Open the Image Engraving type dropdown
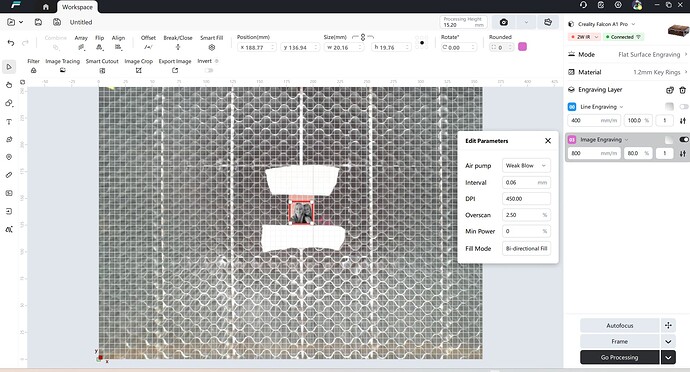The height and width of the screenshot is (372, 690). [604, 140]
